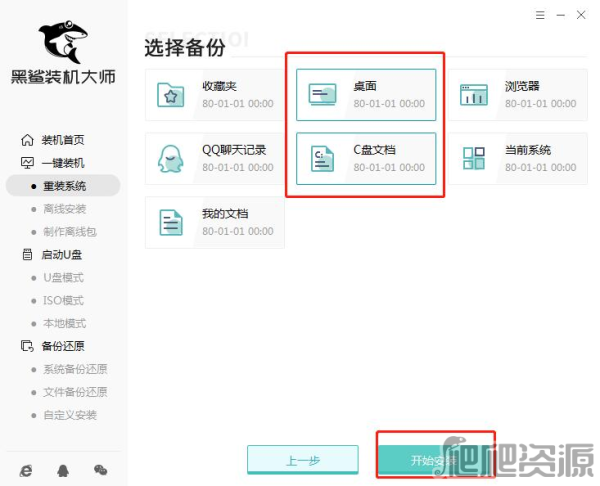Viewport: 600px width, 486px height.
Task: Click the 上一步 button
Action: (303, 460)
